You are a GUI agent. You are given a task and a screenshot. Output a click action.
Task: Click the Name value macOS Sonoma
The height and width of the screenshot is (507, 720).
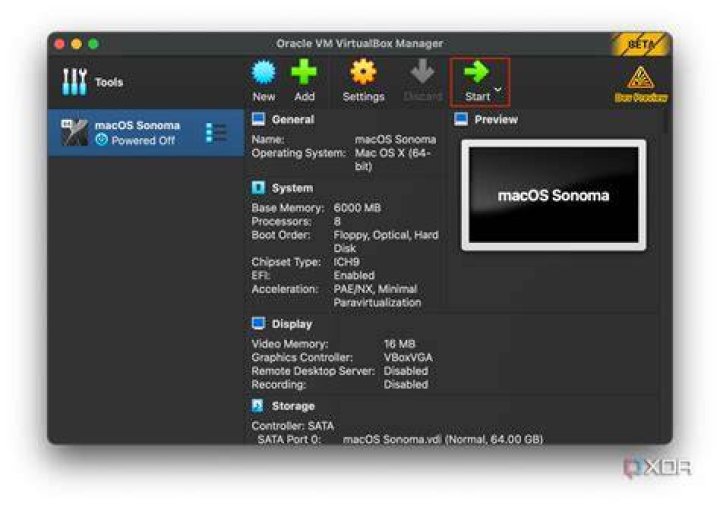coord(395,139)
